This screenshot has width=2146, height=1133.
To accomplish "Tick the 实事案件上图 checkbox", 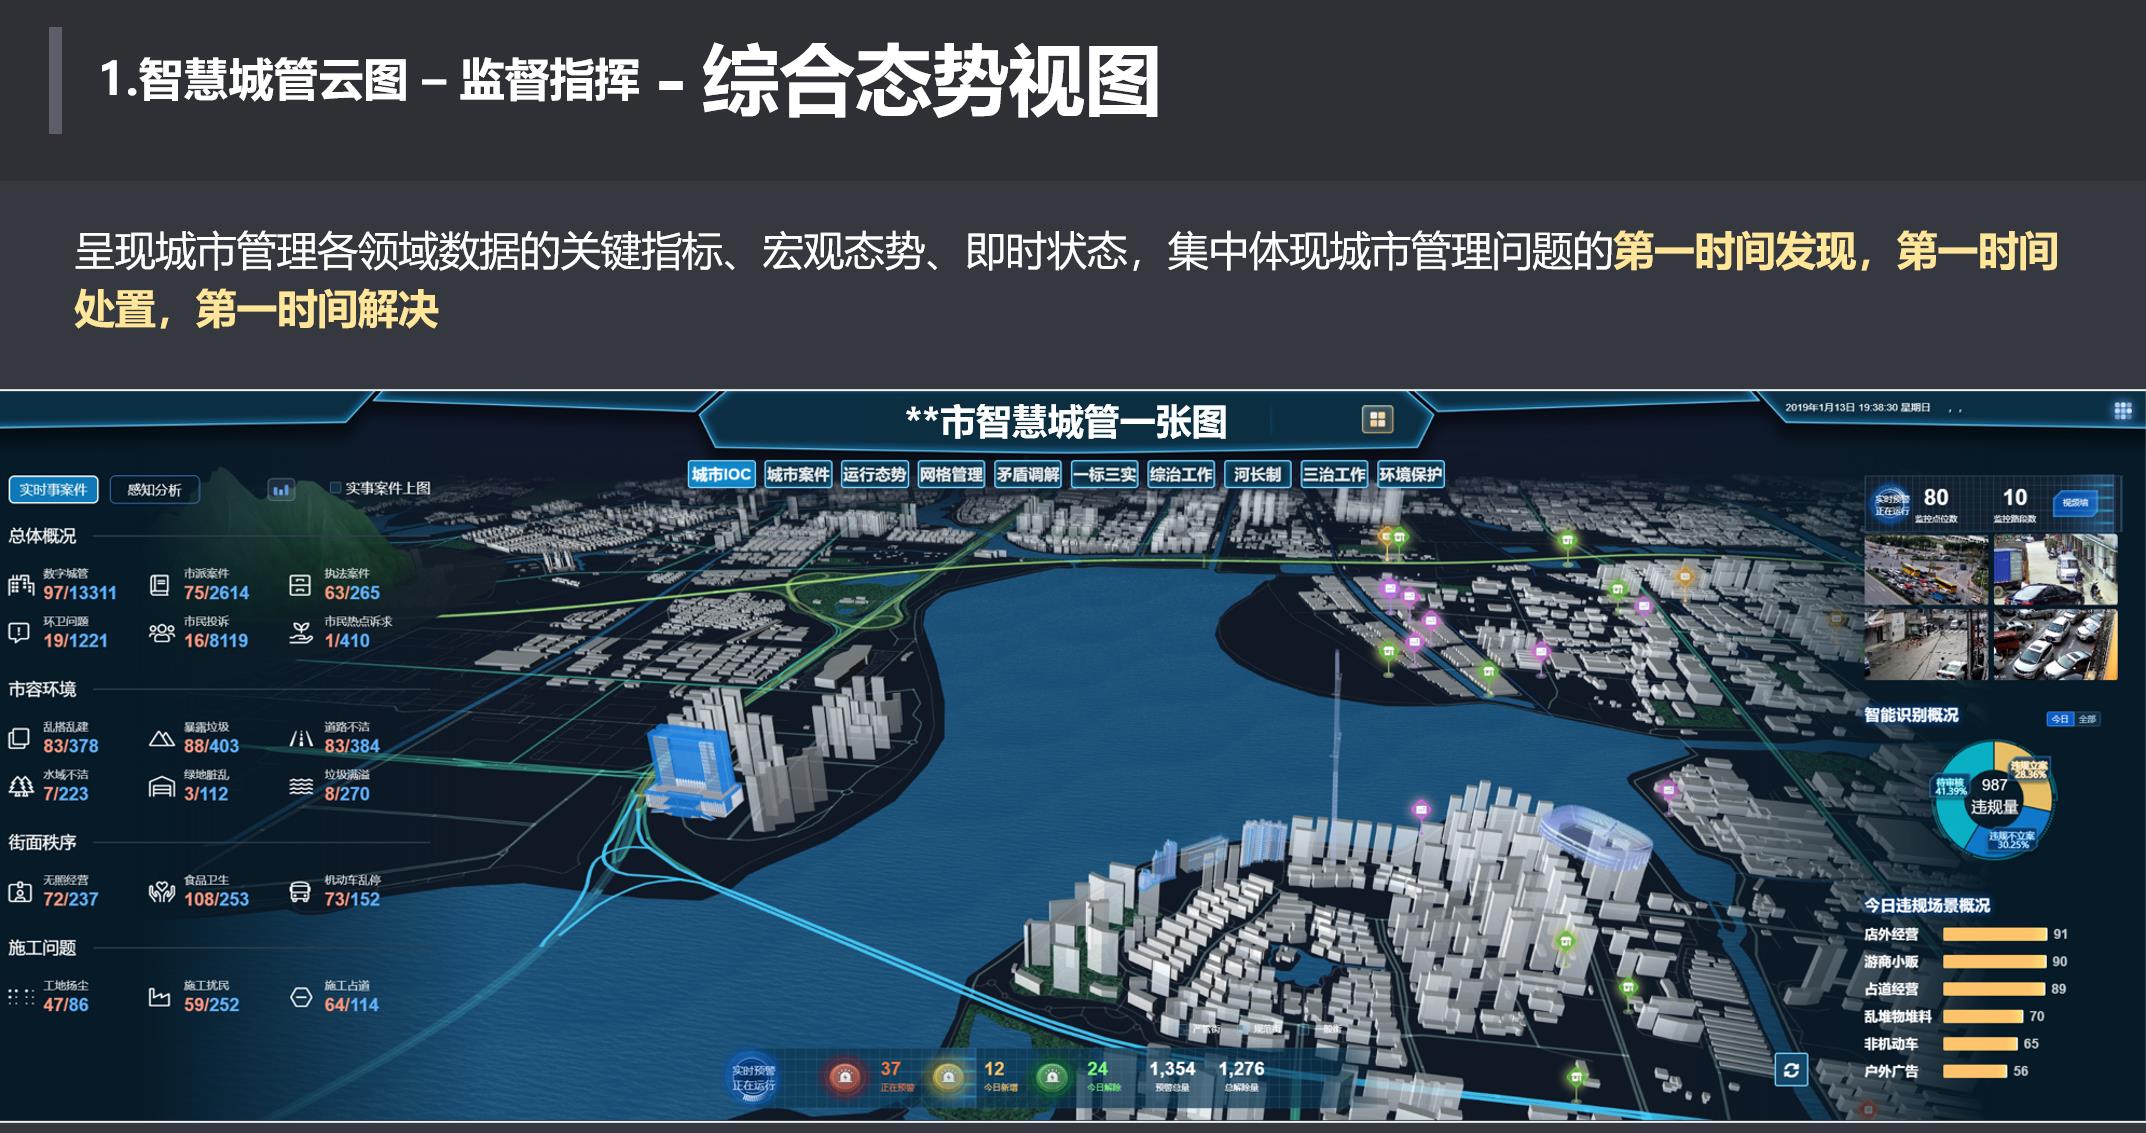I will pos(336,488).
